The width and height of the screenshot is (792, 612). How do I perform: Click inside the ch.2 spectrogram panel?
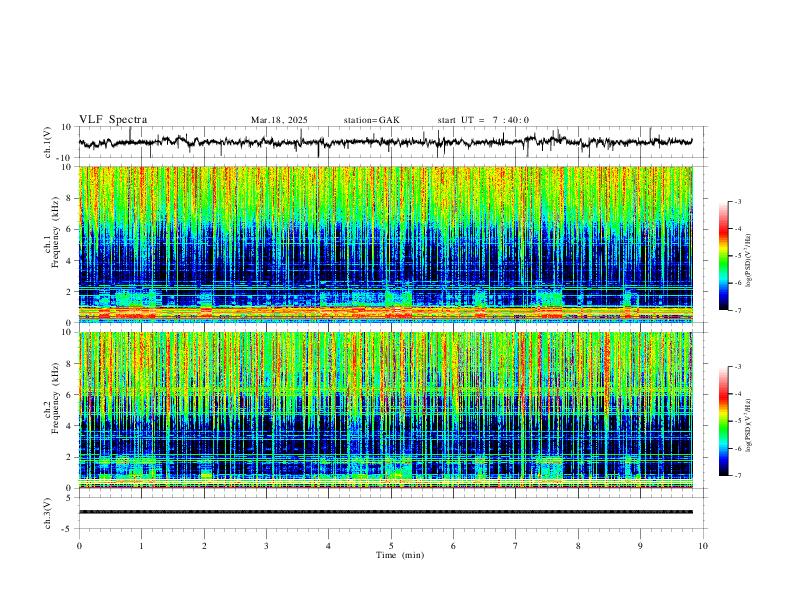click(x=385, y=410)
